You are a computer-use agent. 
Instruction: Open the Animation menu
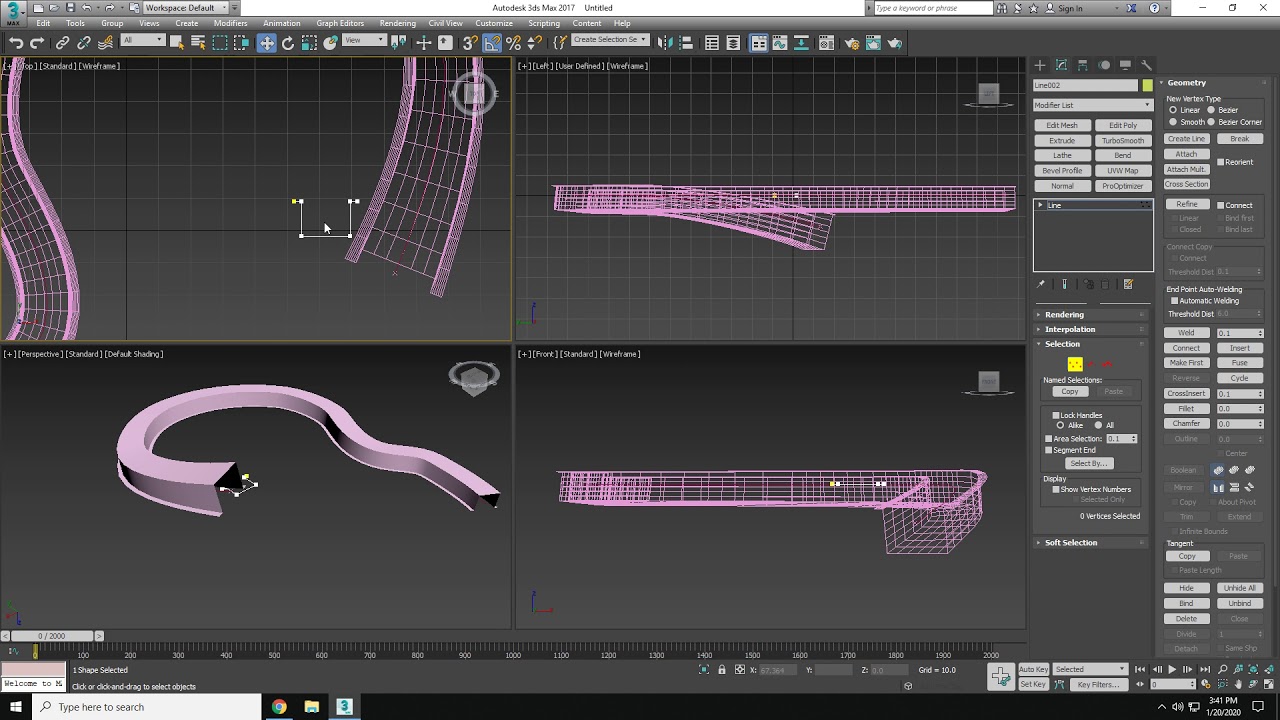coord(281,23)
